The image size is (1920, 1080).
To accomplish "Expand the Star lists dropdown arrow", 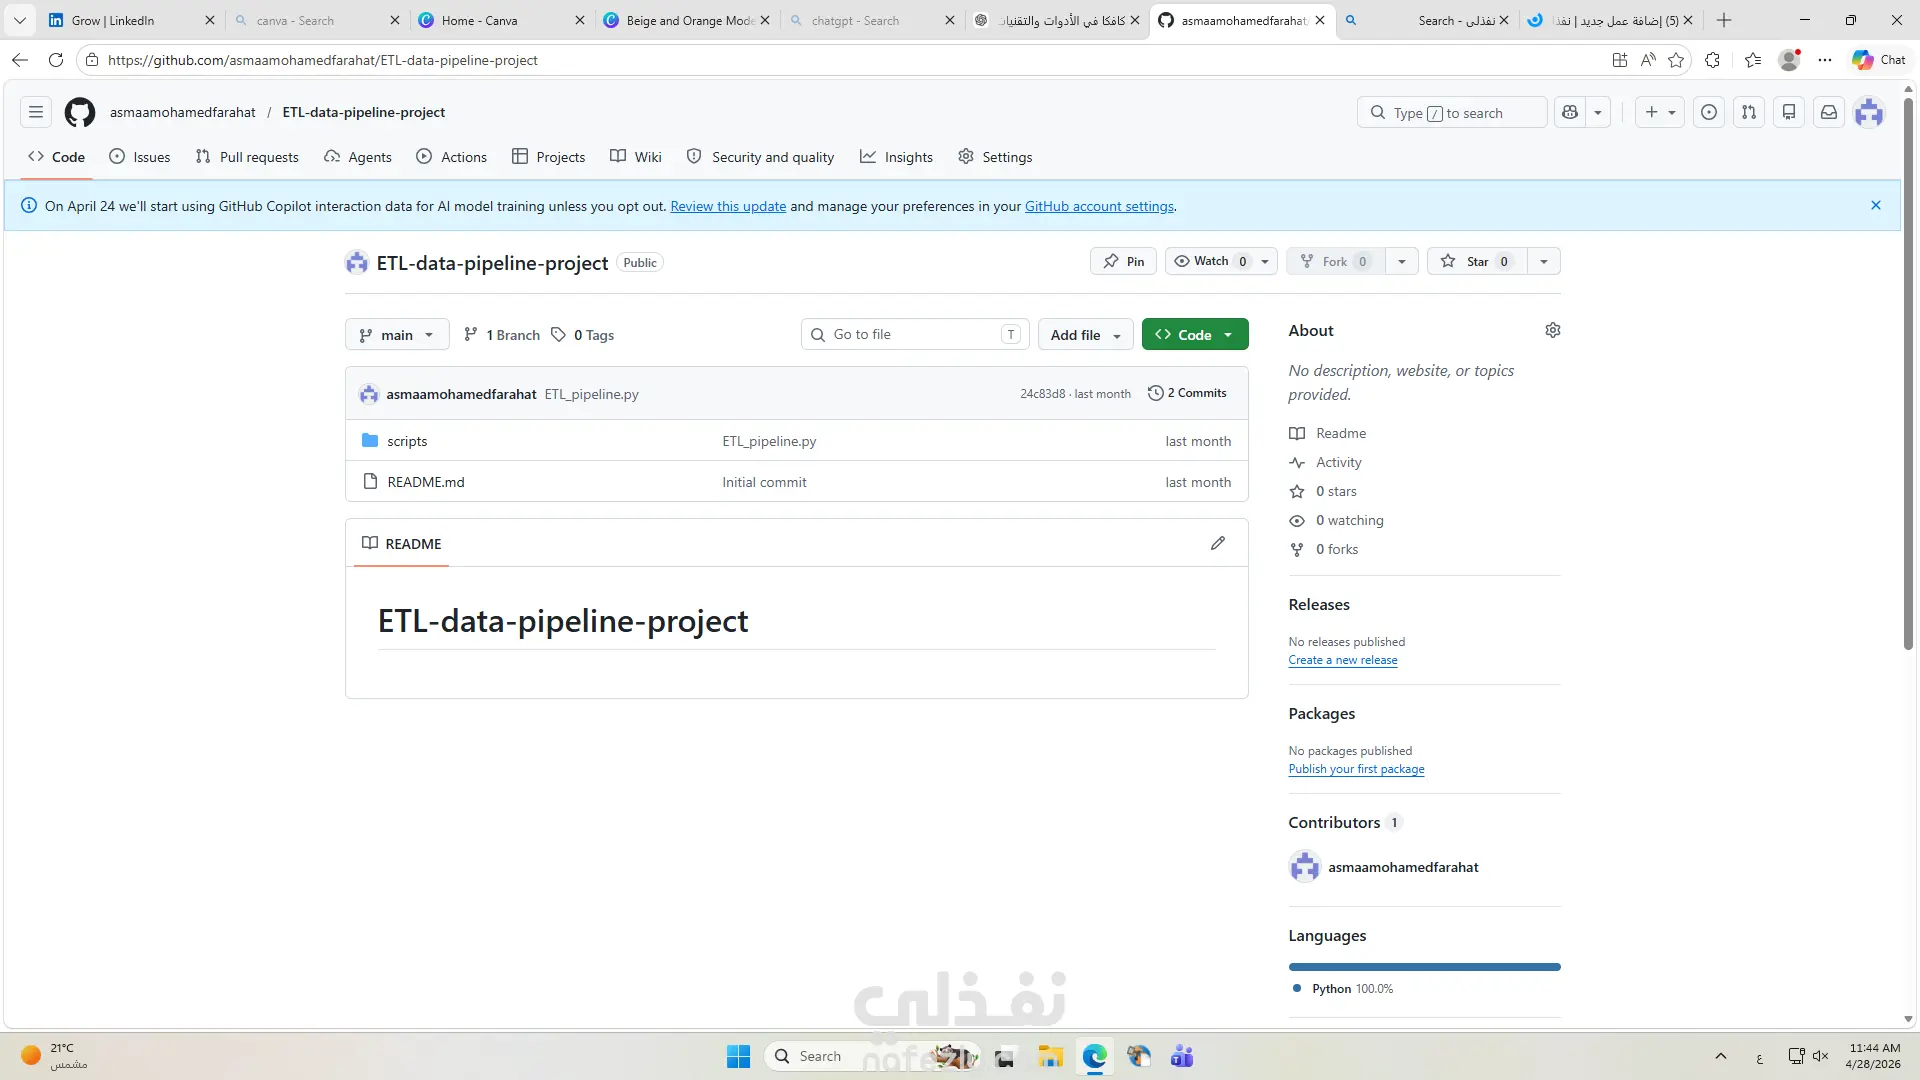I will point(1544,261).
